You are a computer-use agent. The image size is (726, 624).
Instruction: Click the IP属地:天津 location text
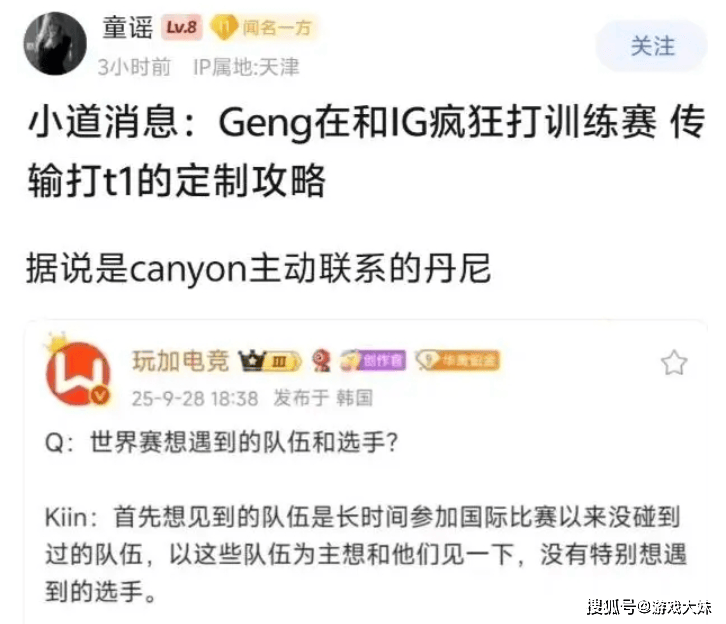tap(246, 67)
